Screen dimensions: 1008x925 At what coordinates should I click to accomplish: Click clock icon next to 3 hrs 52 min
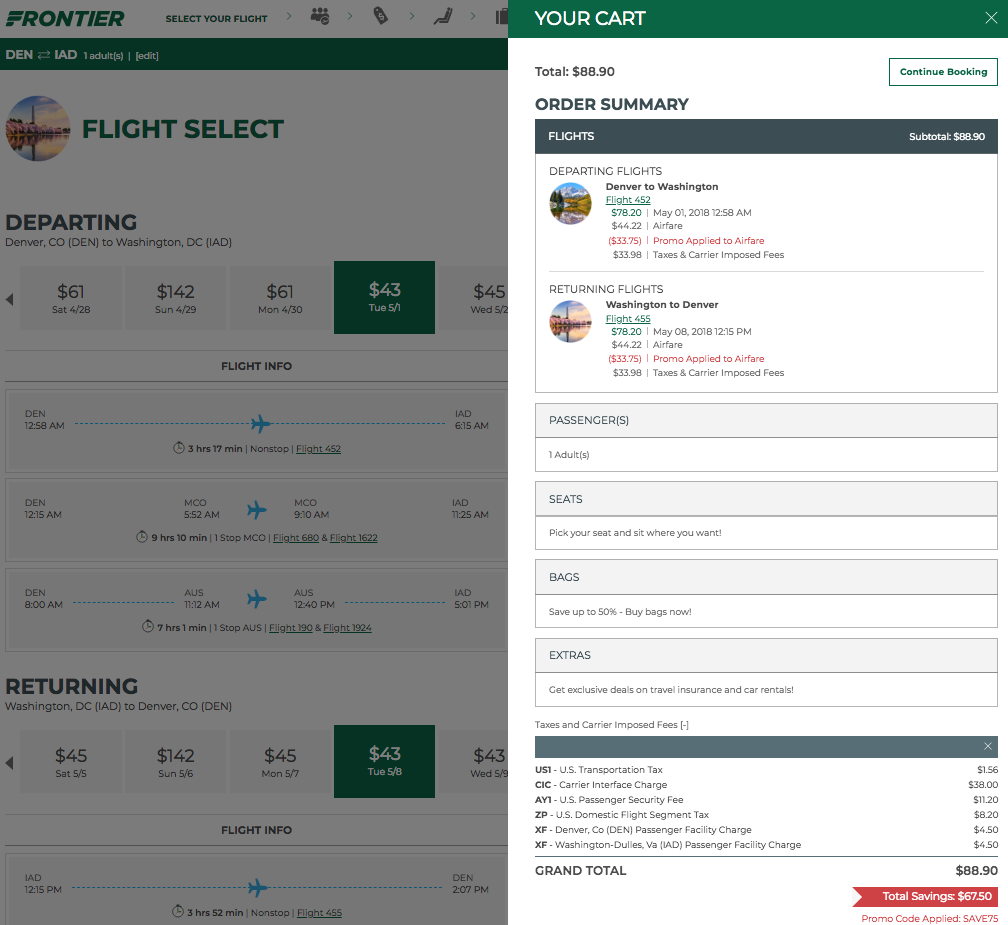(178, 912)
